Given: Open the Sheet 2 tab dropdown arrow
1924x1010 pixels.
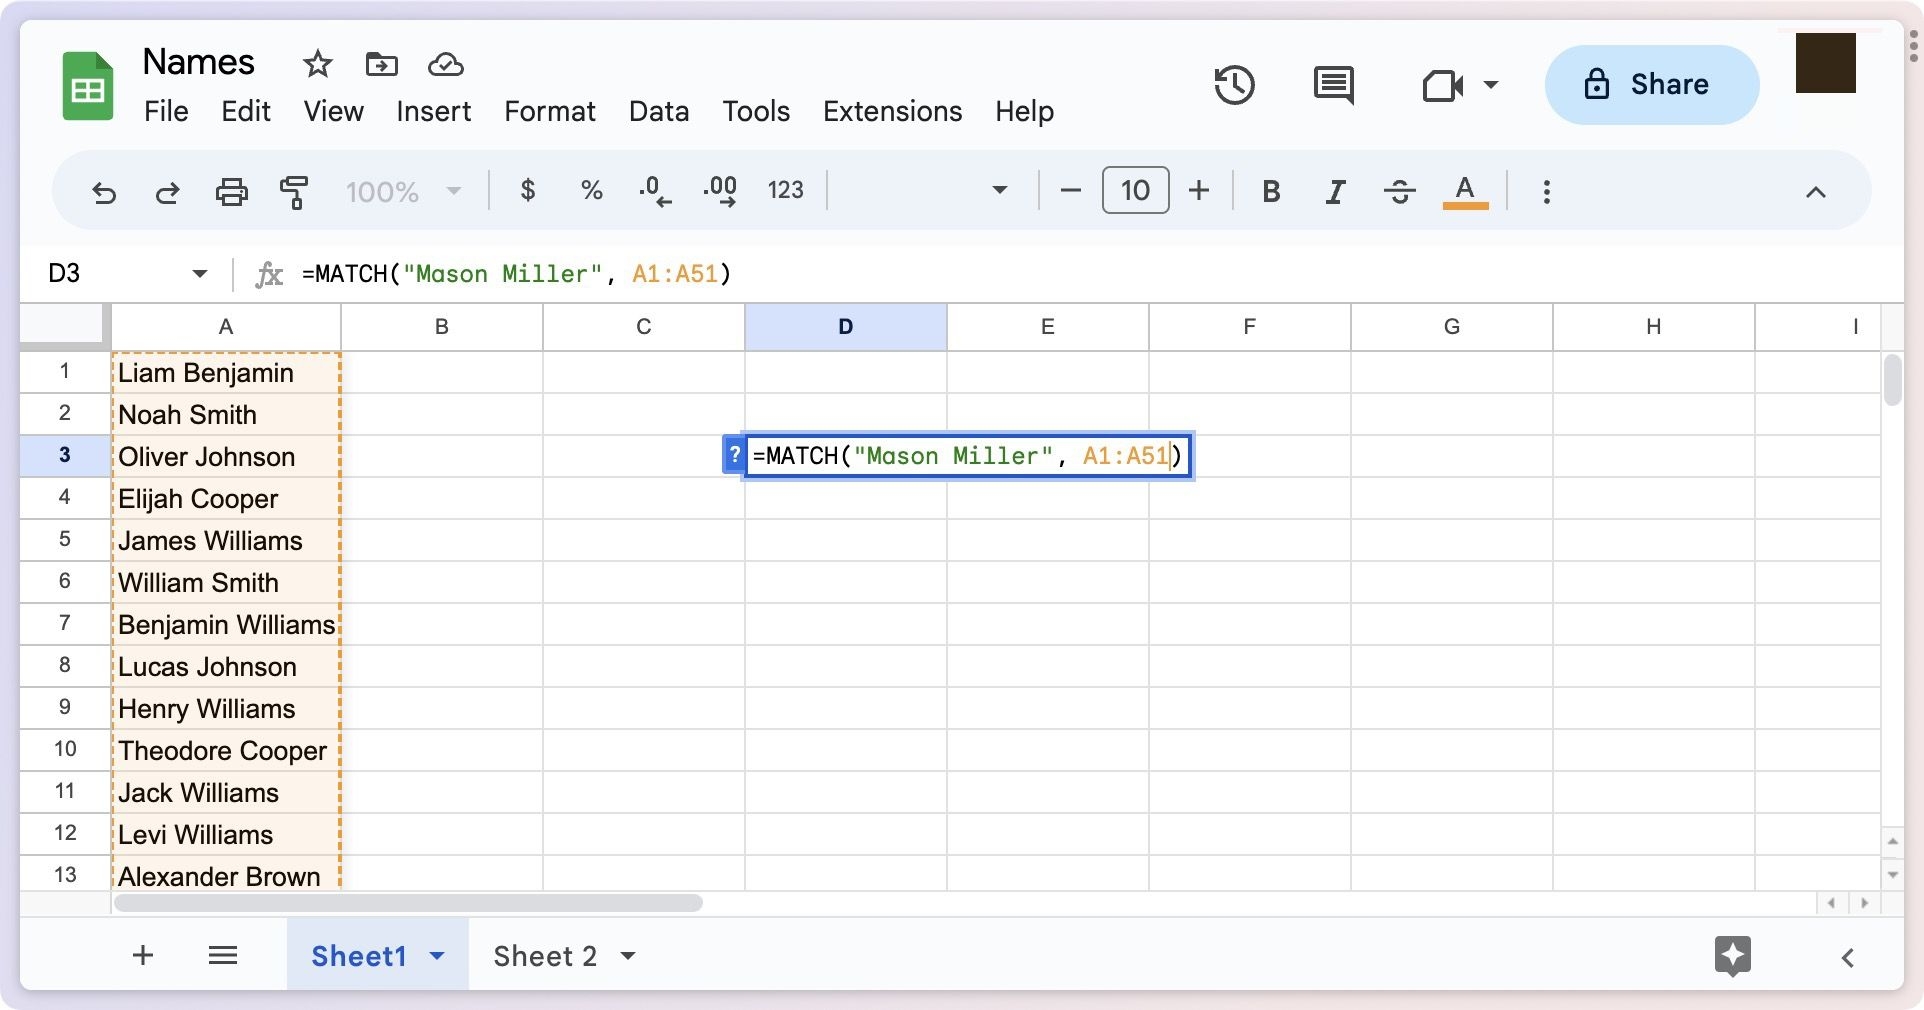Looking at the screenshot, I should click(x=628, y=956).
